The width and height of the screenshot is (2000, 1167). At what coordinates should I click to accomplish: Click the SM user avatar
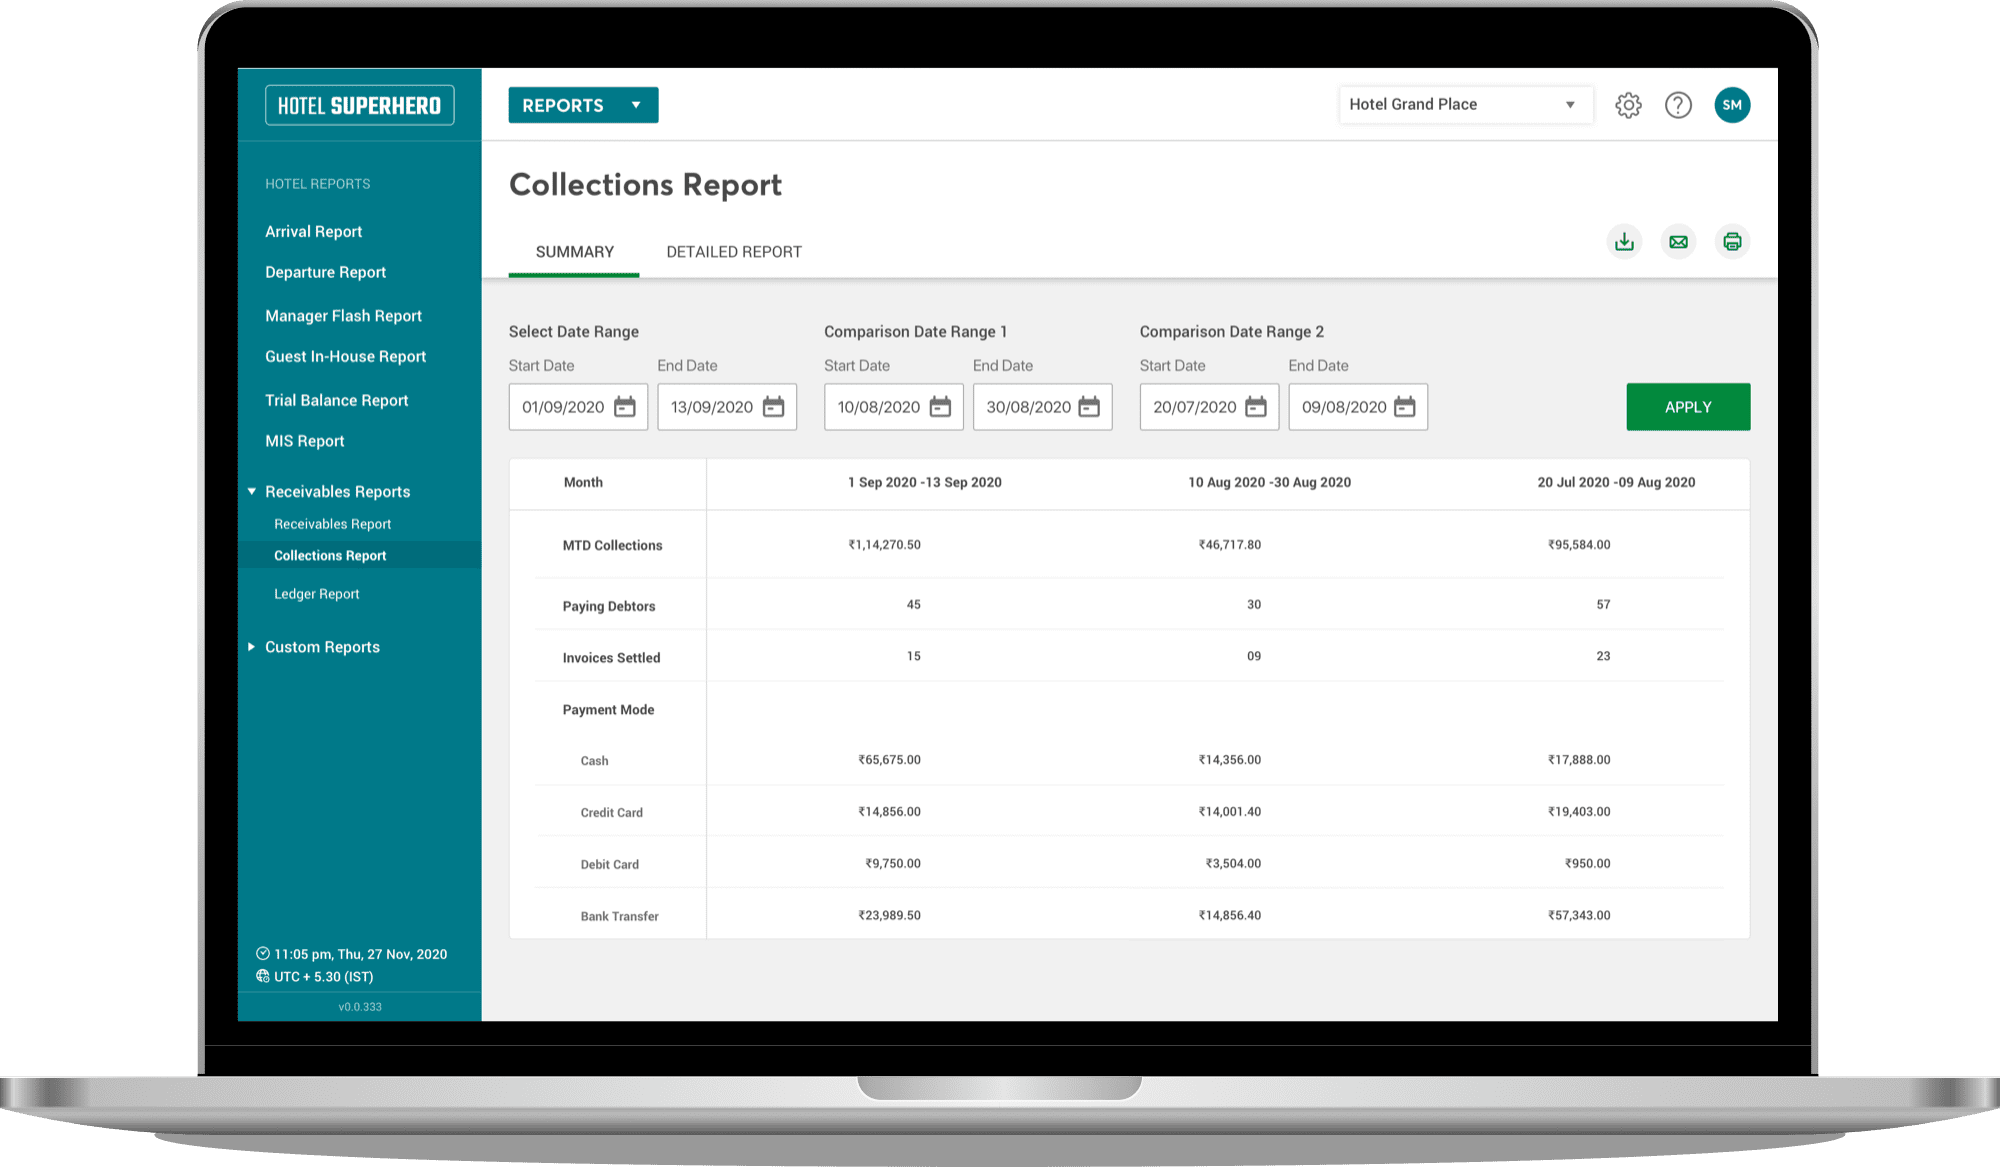coord(1732,105)
